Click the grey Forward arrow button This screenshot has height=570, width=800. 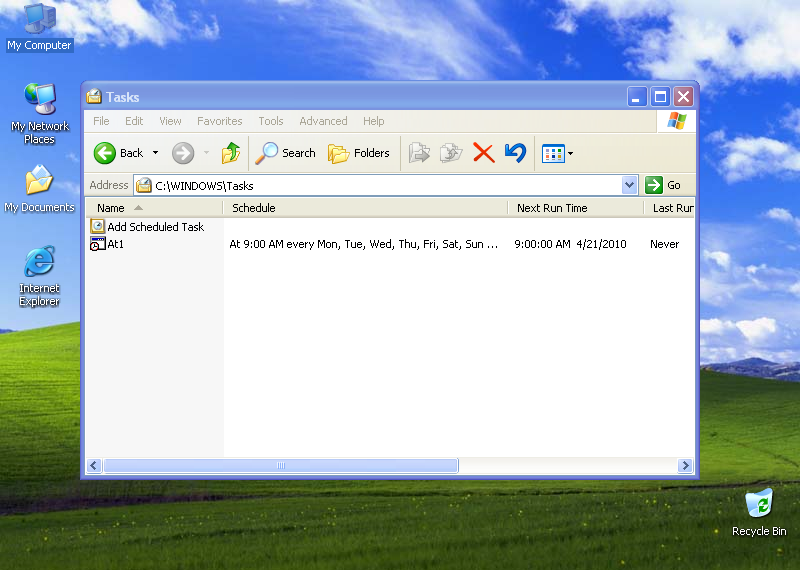[x=183, y=153]
